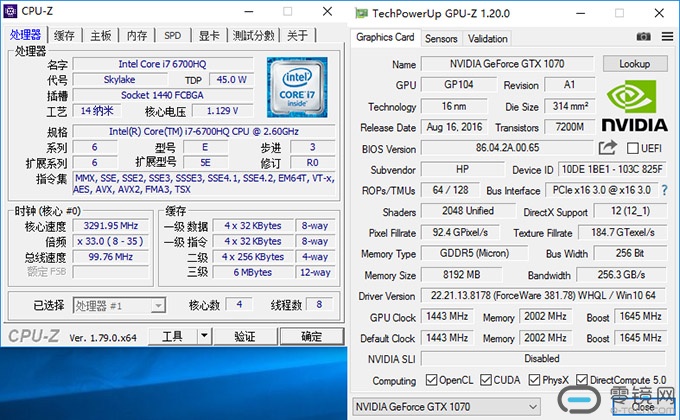Click the 8192 MB Memory Size value
Image resolution: width=680 pixels, height=420 pixels.
461,275
